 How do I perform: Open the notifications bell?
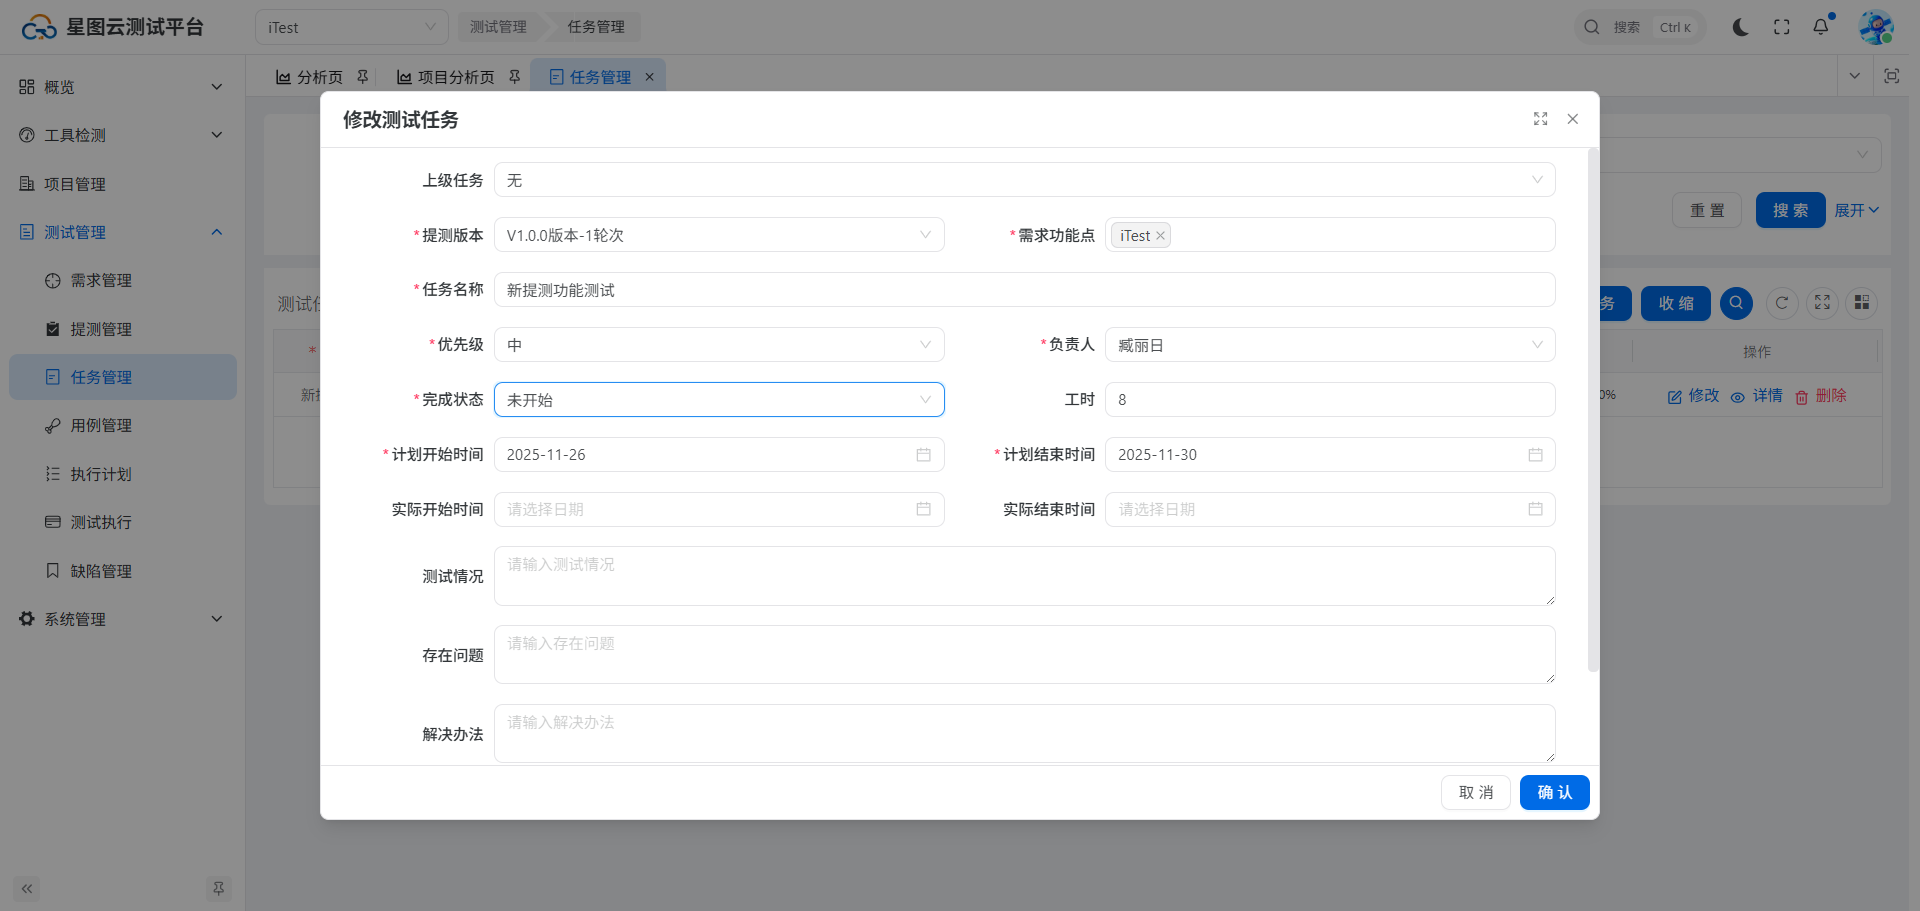(1821, 27)
